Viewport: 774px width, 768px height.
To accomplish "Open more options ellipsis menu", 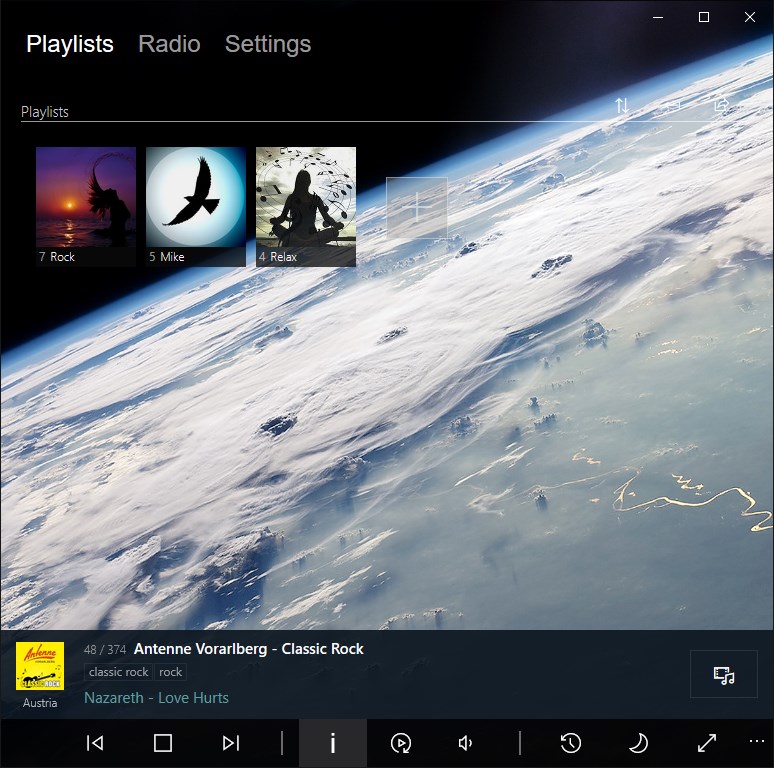I will point(757,741).
